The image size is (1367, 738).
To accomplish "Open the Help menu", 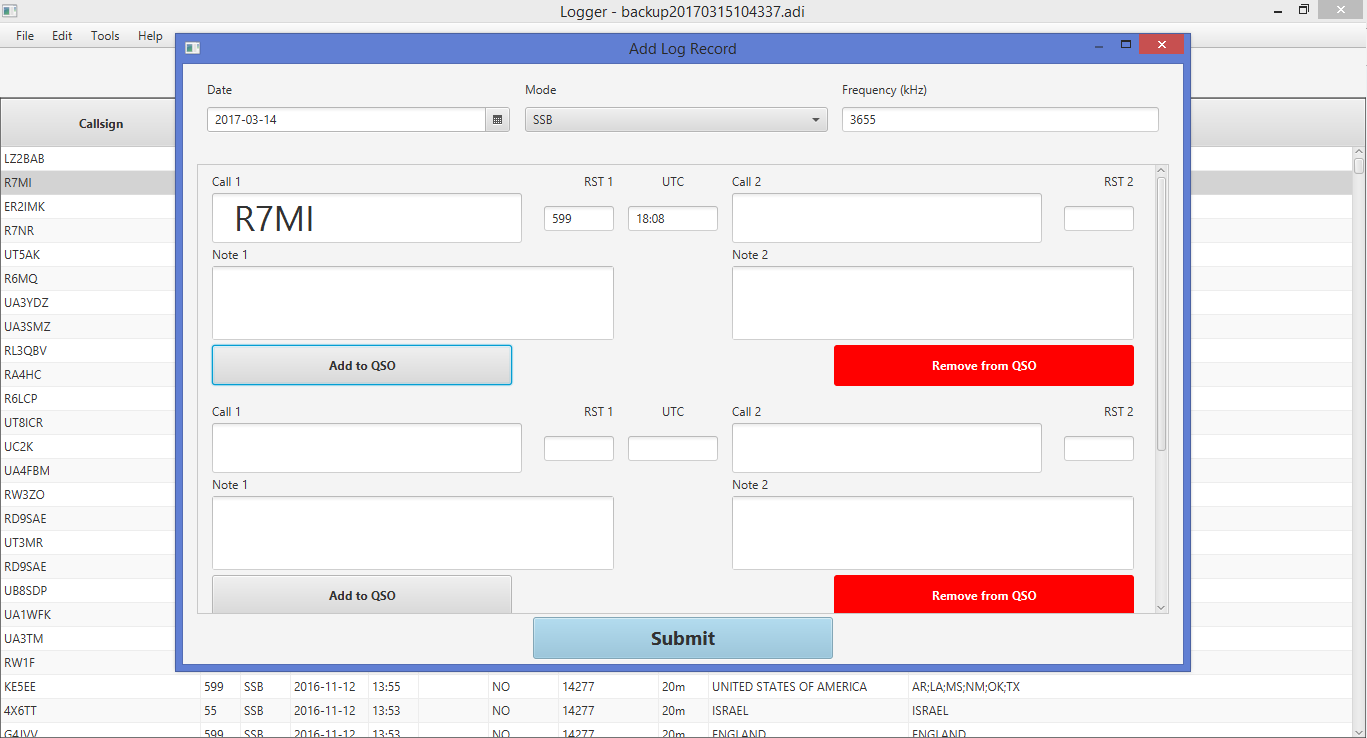I will pos(150,36).
